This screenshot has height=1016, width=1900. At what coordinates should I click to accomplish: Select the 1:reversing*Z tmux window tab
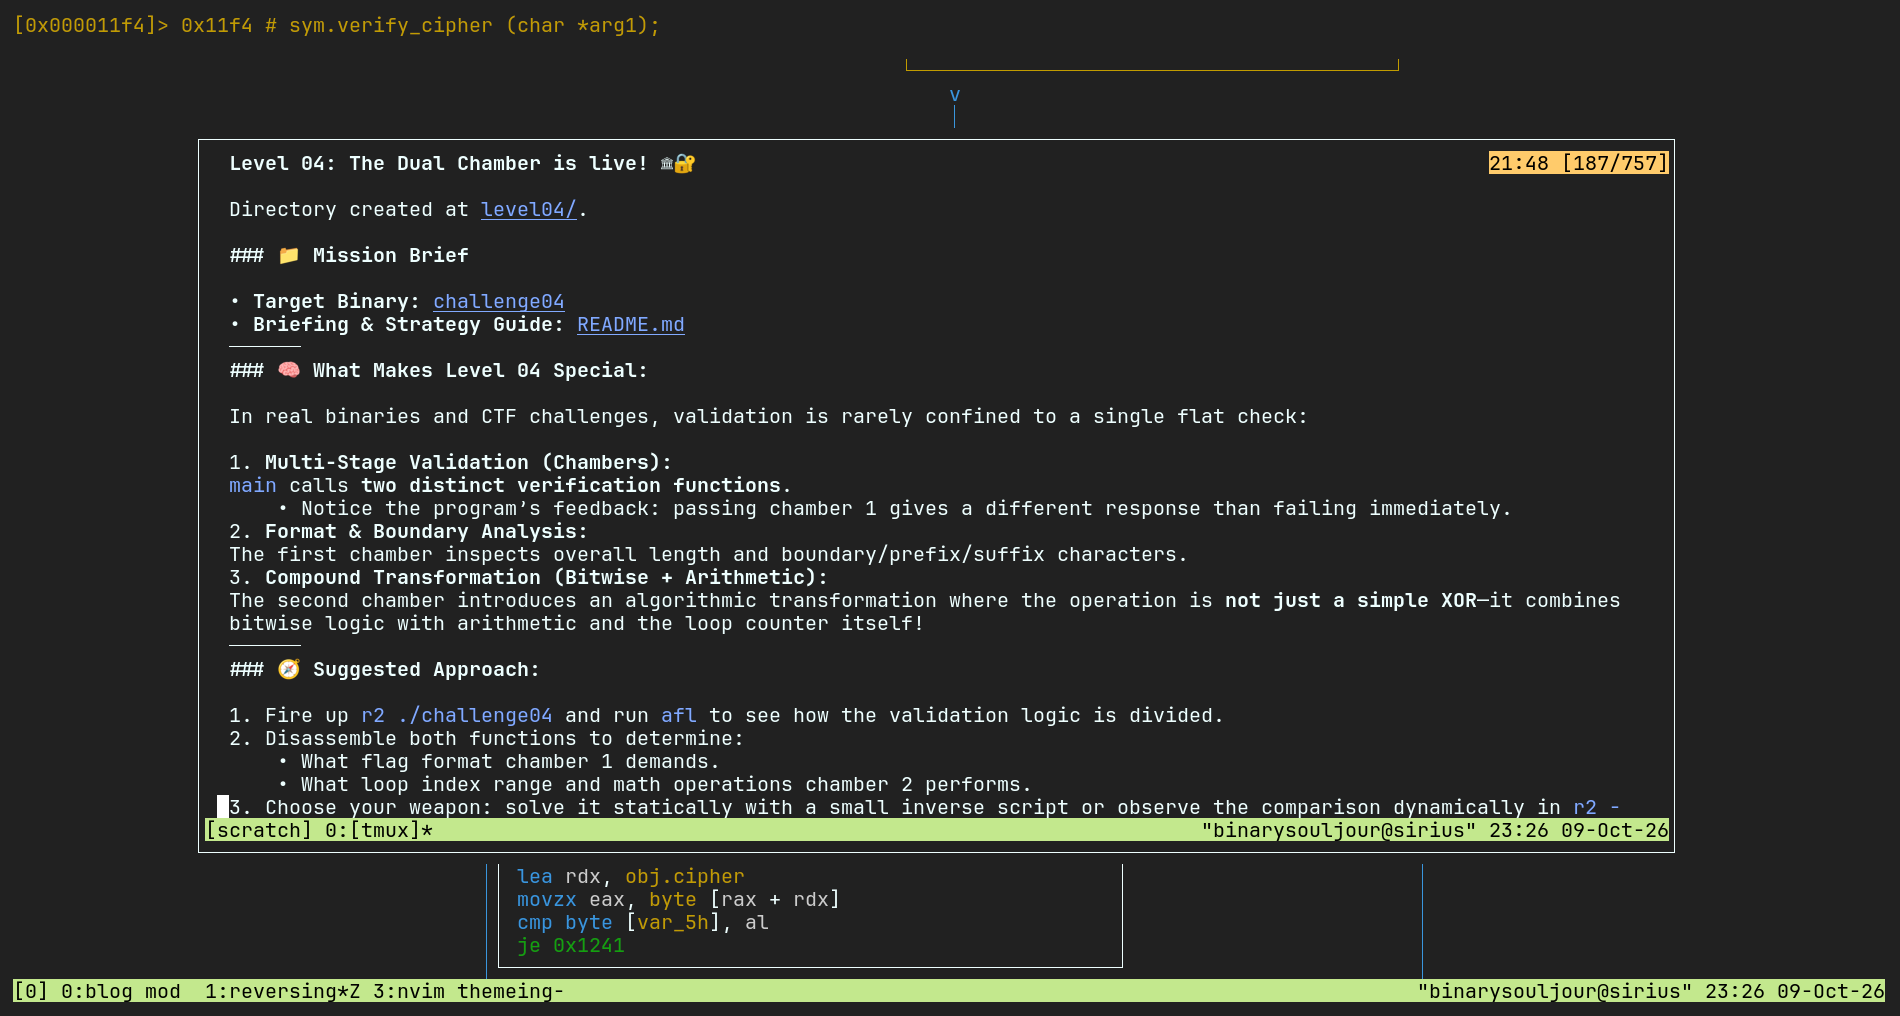(283, 991)
